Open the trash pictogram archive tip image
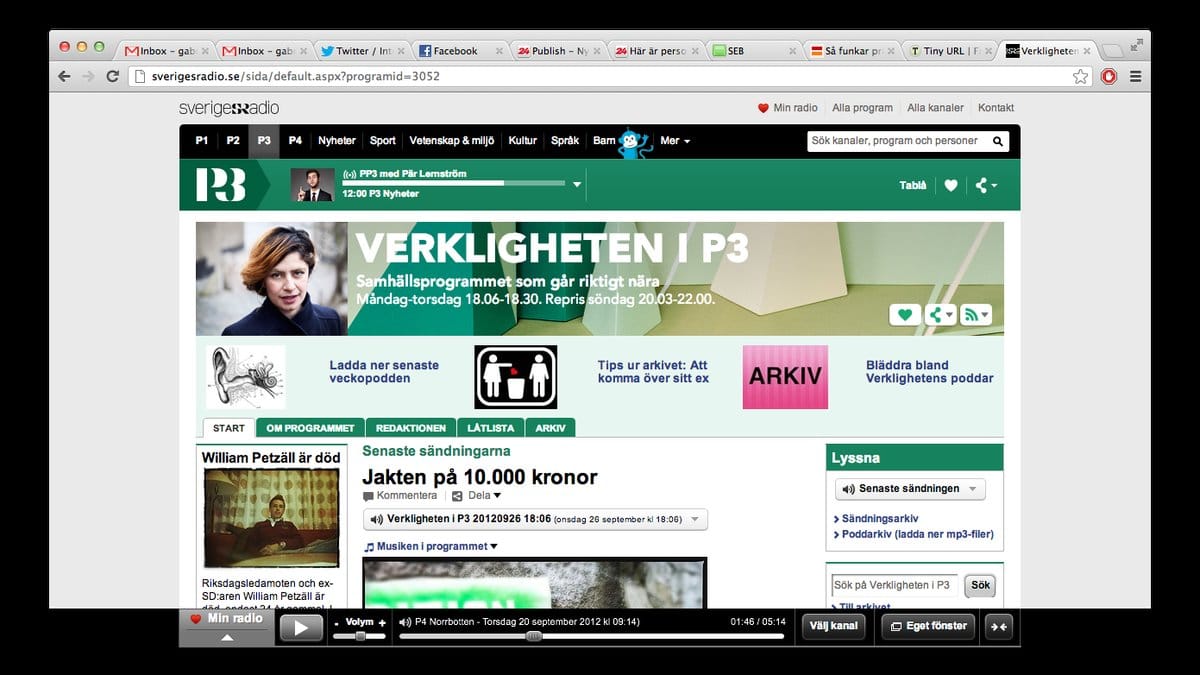The image size is (1200, 675). coord(515,377)
